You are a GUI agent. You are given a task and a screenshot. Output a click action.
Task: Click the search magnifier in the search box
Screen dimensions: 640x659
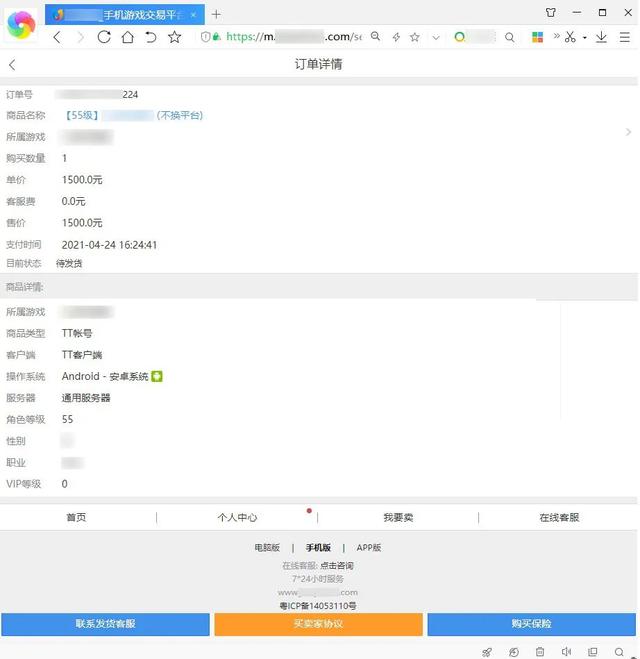(509, 37)
